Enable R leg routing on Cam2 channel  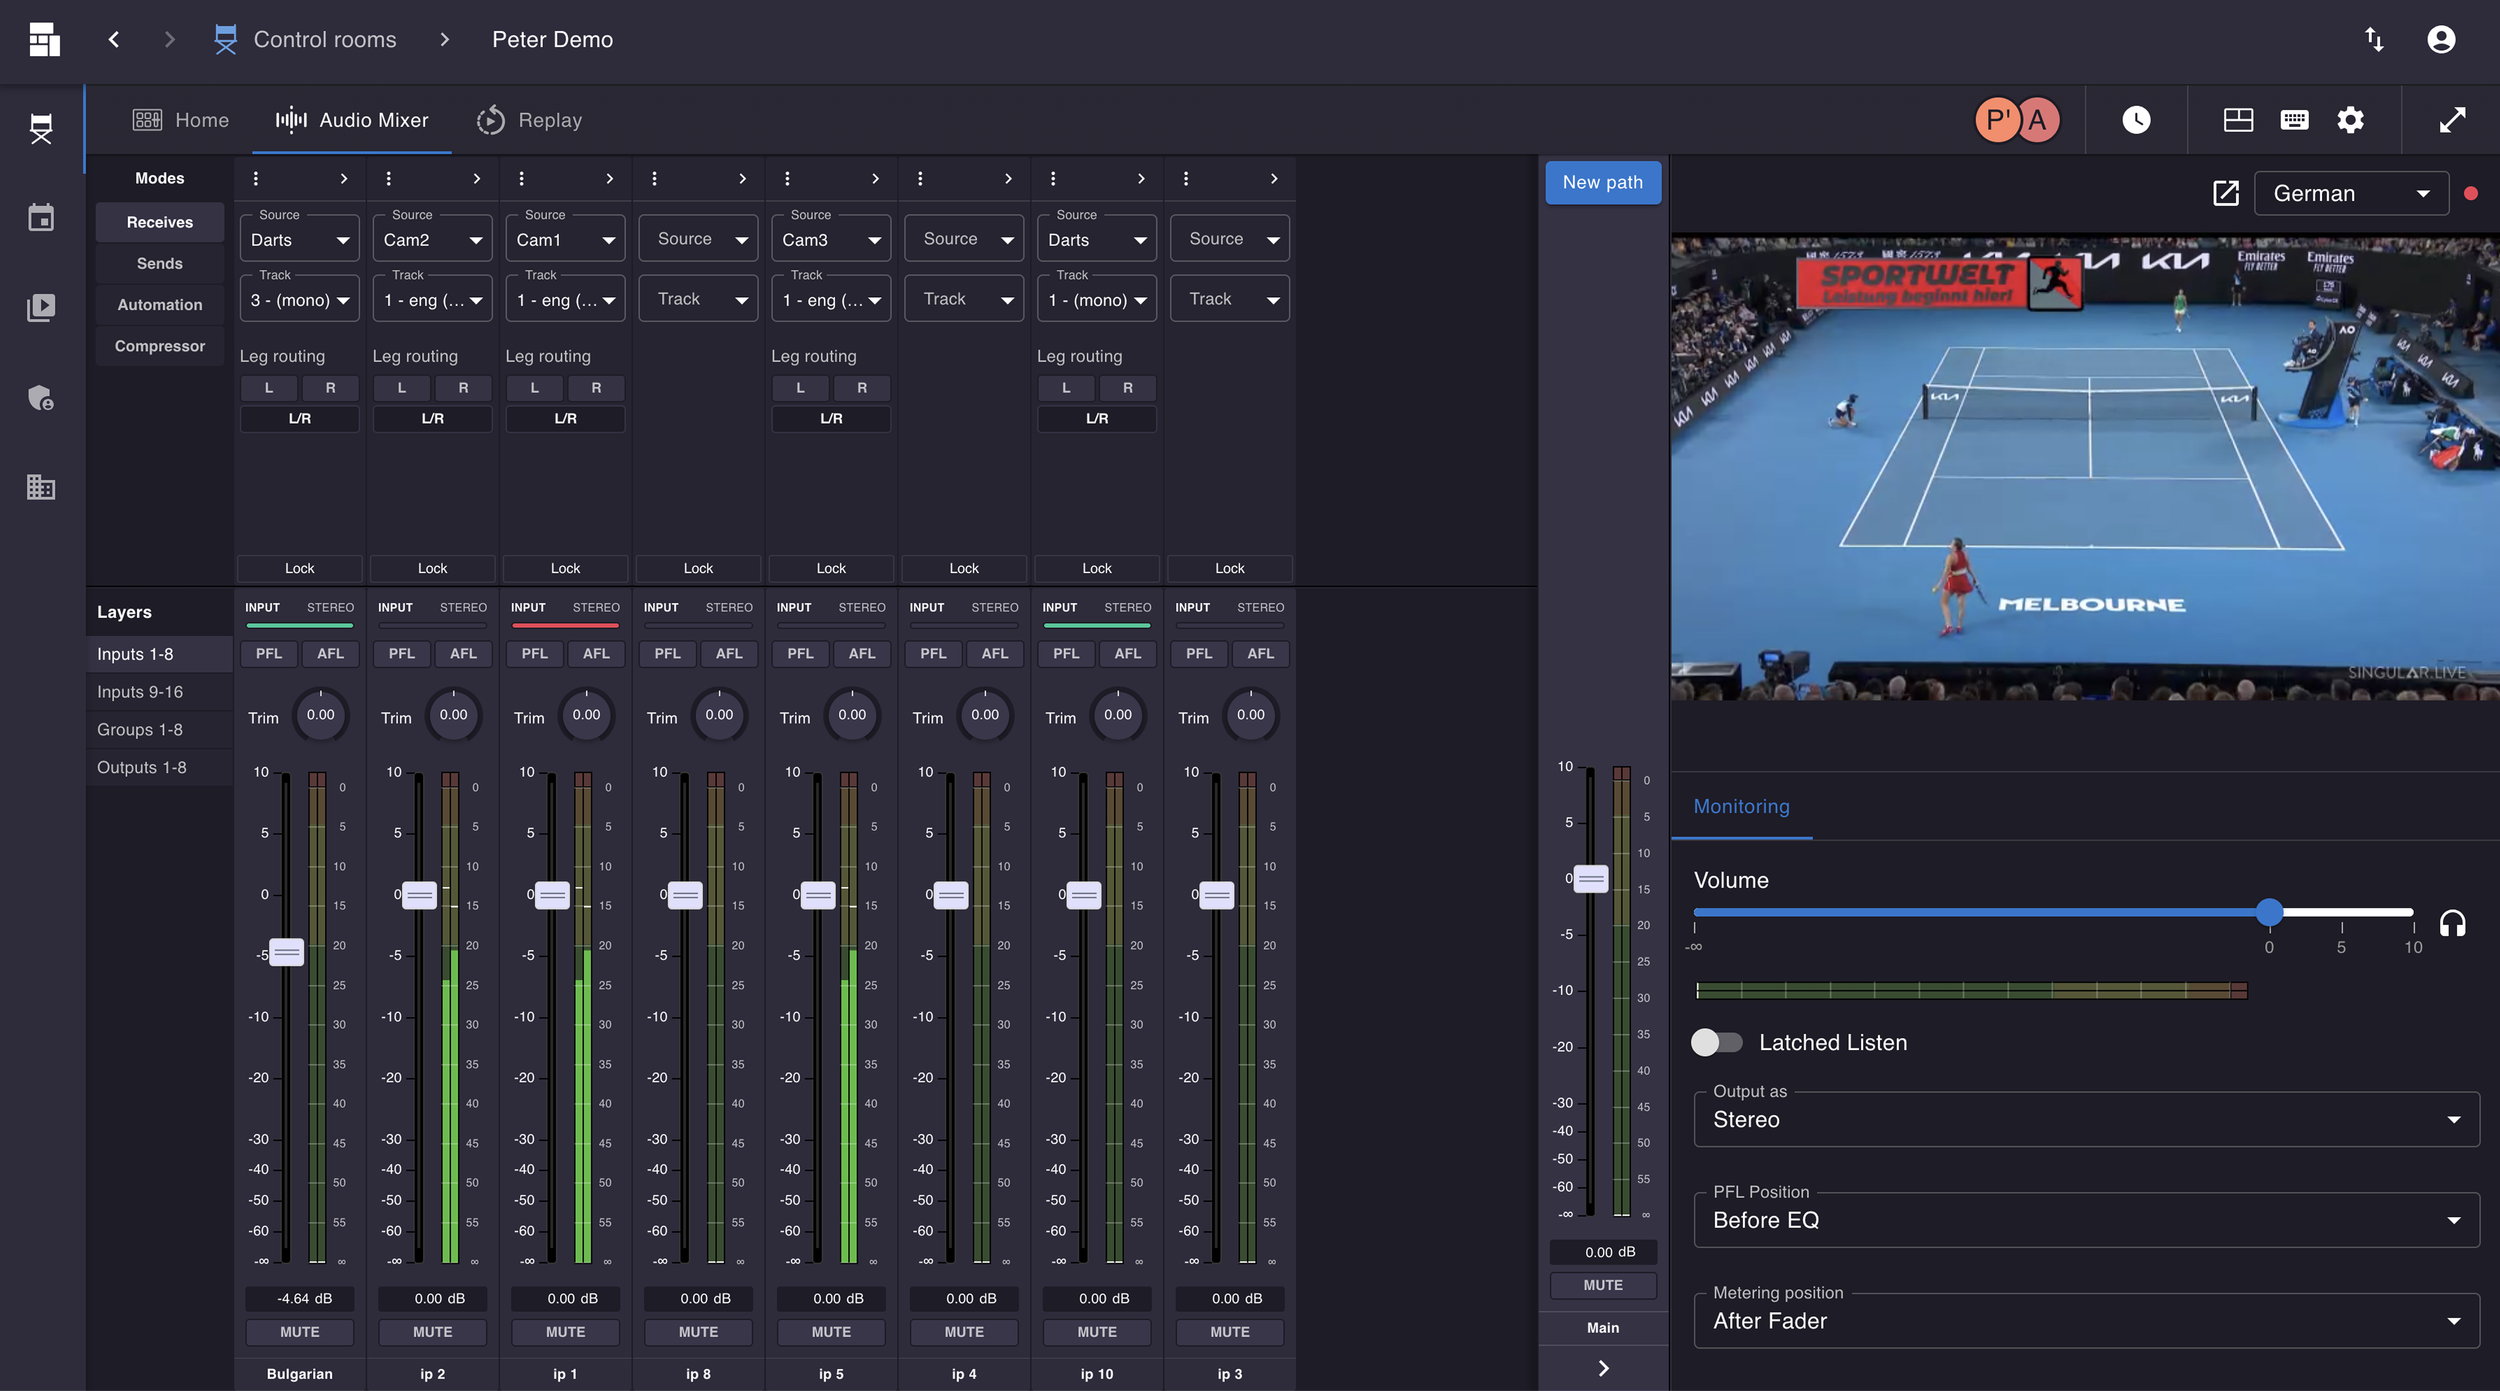point(463,388)
